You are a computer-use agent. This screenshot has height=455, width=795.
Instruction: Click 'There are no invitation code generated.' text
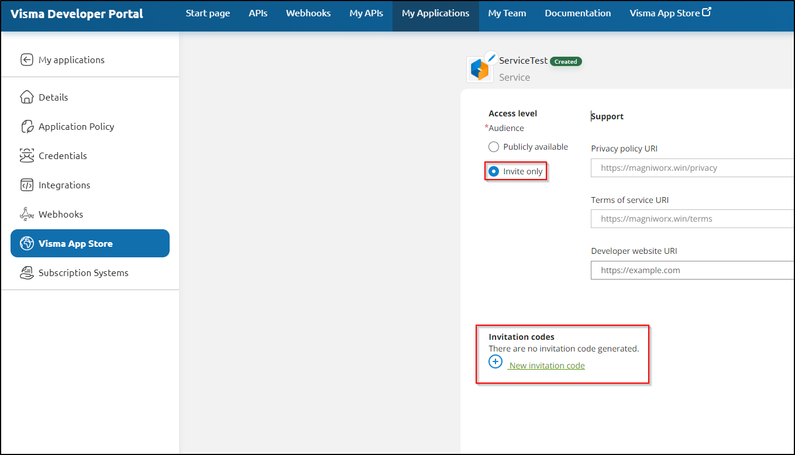click(564, 349)
